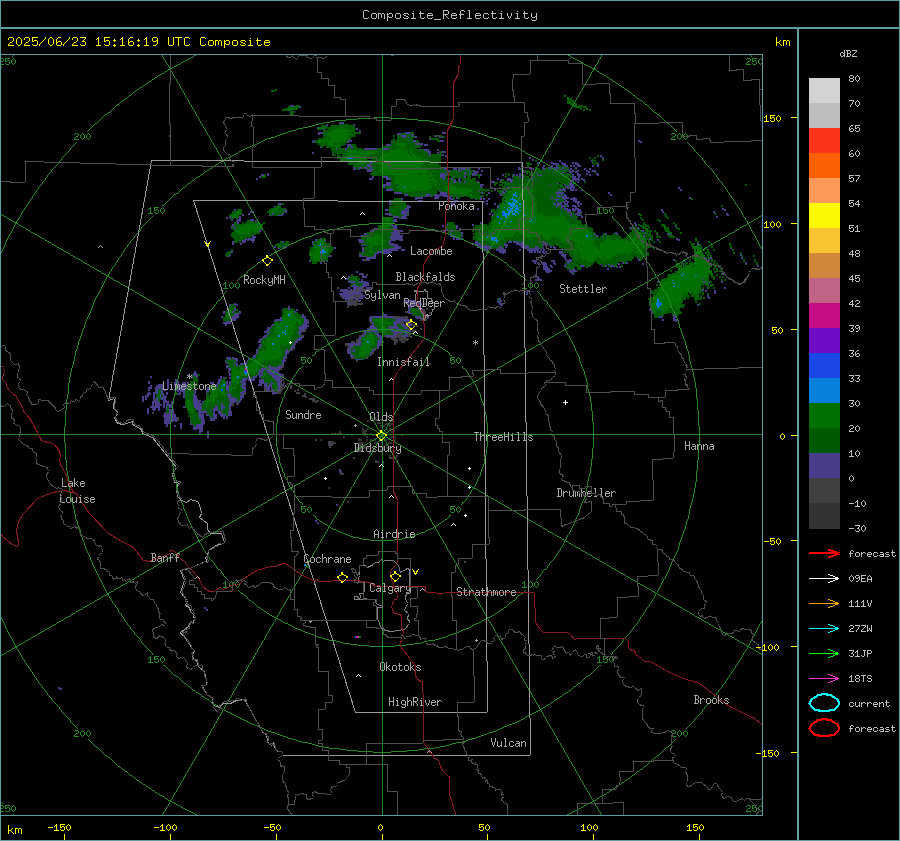Click the 54 dBZ yellow color swatch

(x=824, y=216)
